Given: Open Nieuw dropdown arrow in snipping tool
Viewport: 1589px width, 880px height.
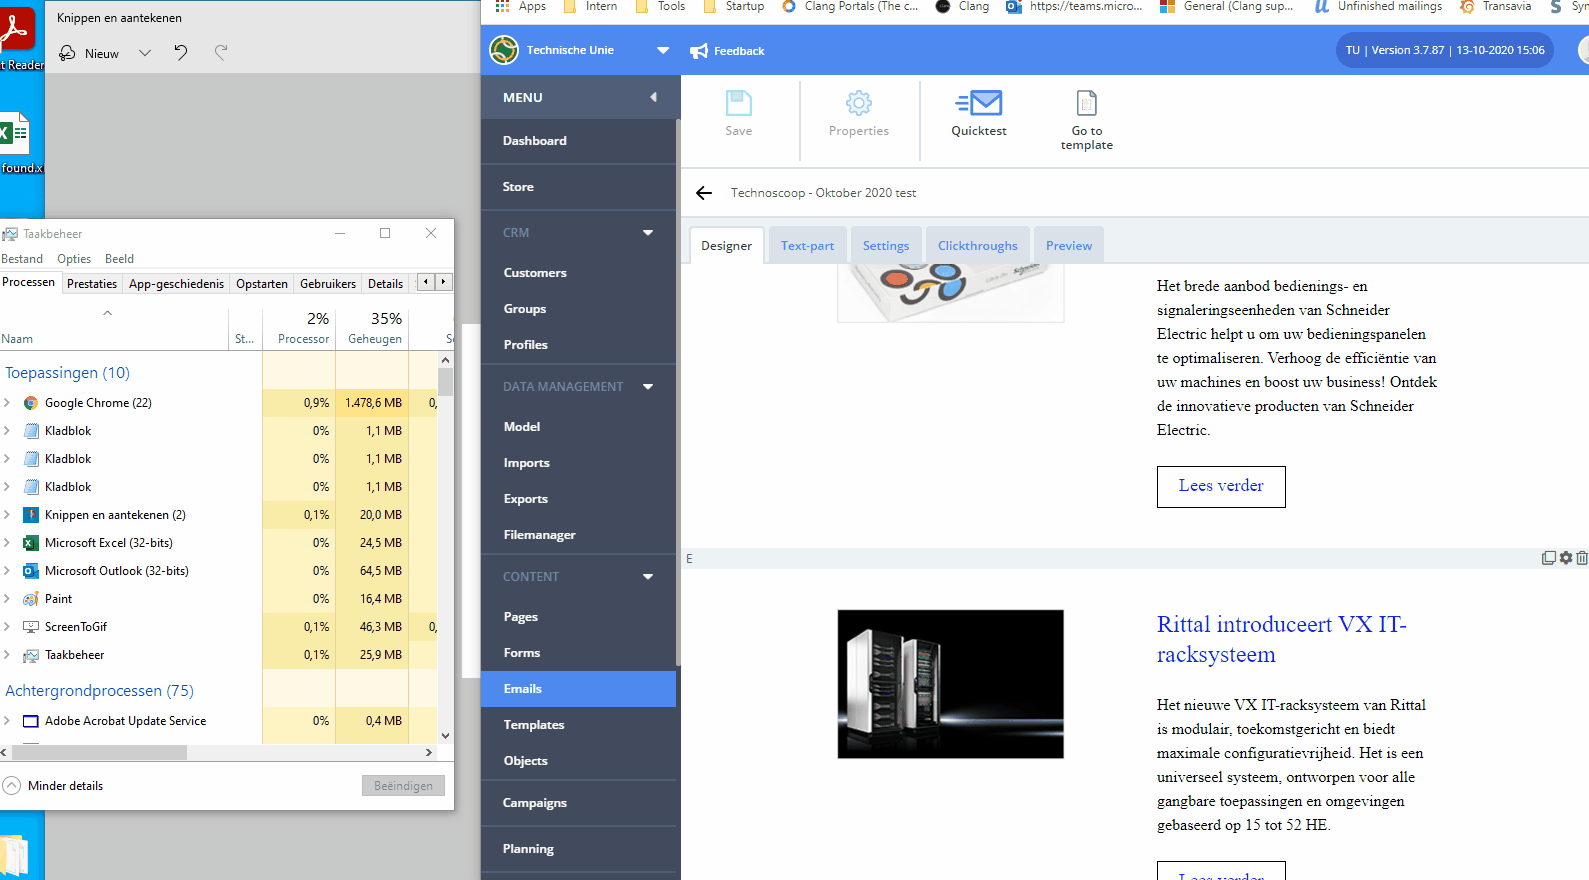Looking at the screenshot, I should tap(145, 53).
